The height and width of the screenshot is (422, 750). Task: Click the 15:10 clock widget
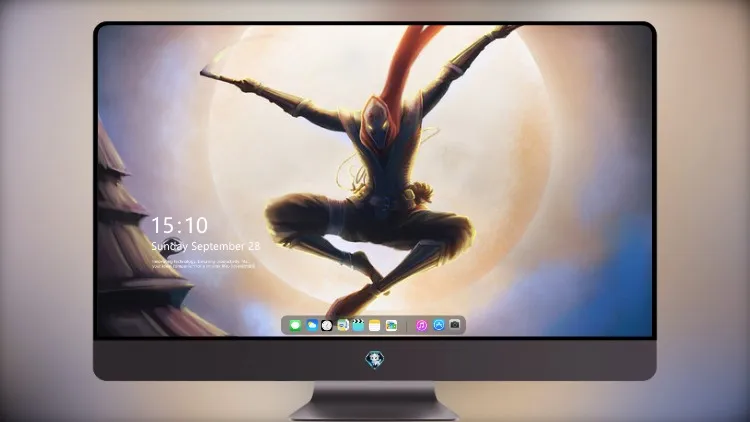(179, 225)
